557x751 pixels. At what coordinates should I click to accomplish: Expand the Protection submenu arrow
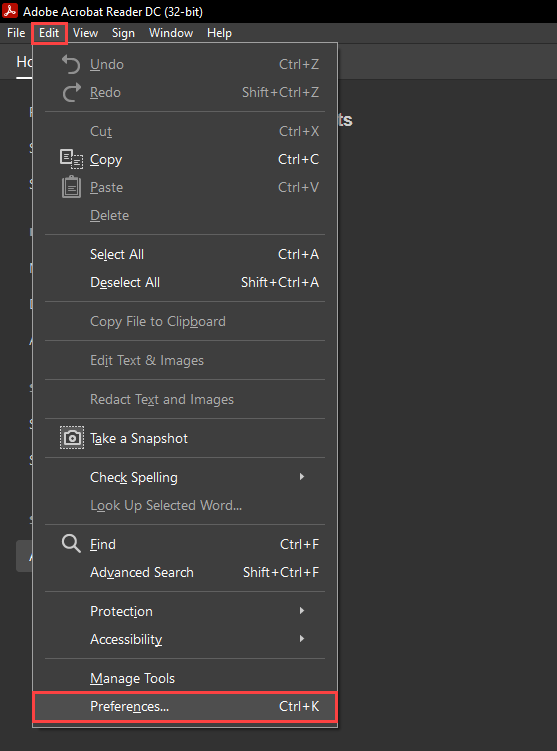point(302,611)
